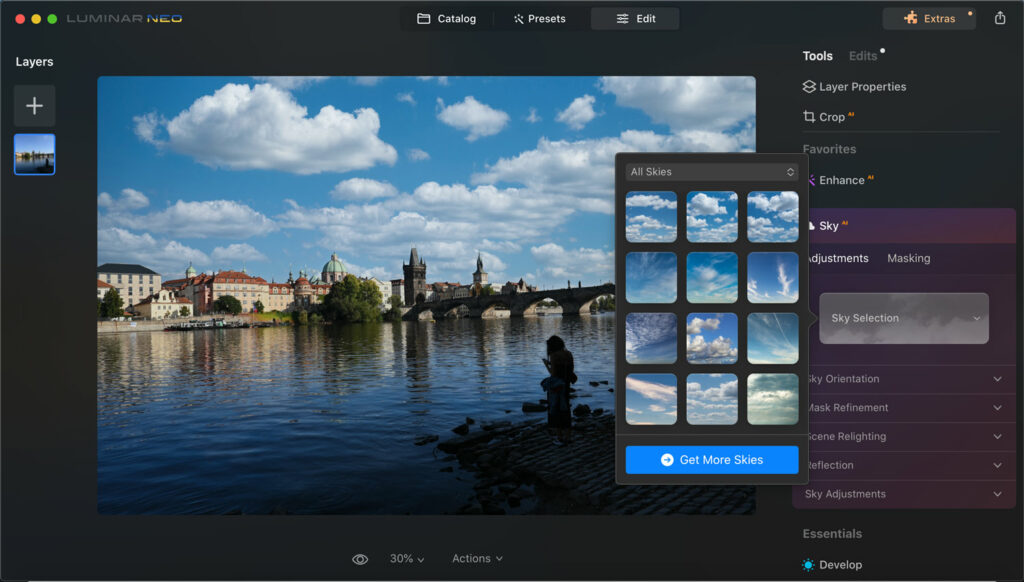Open the Catalog view
This screenshot has width=1024, height=582.
447,19
